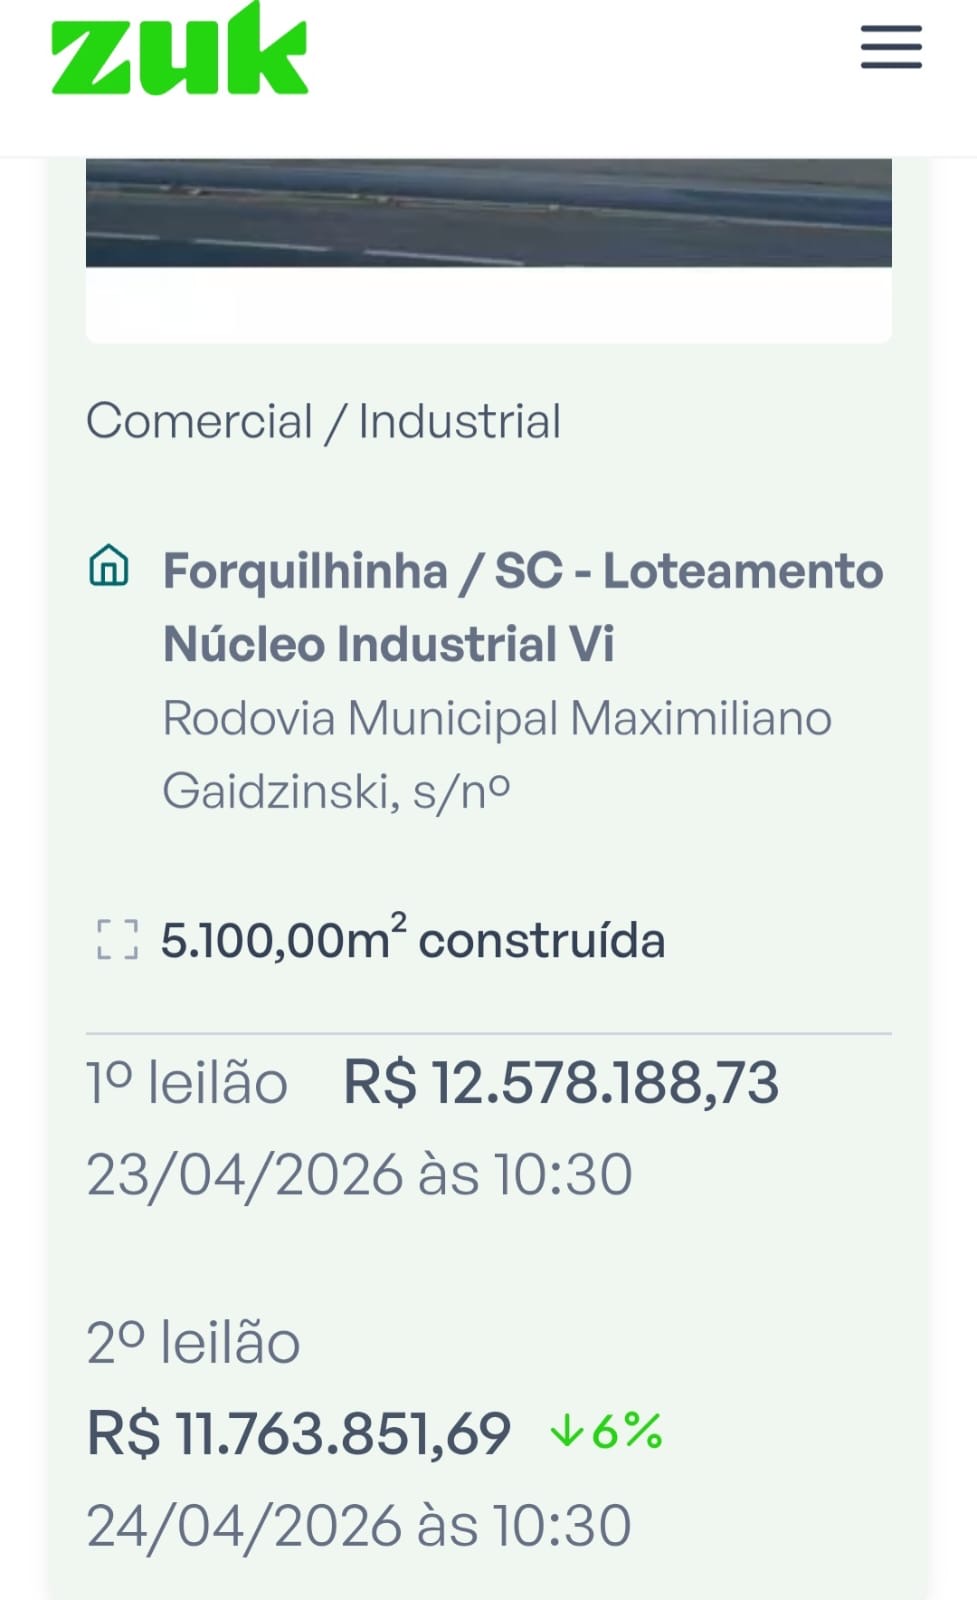Select the 1º leilão label
Screen dimensions: 977x1600
click(187, 1083)
